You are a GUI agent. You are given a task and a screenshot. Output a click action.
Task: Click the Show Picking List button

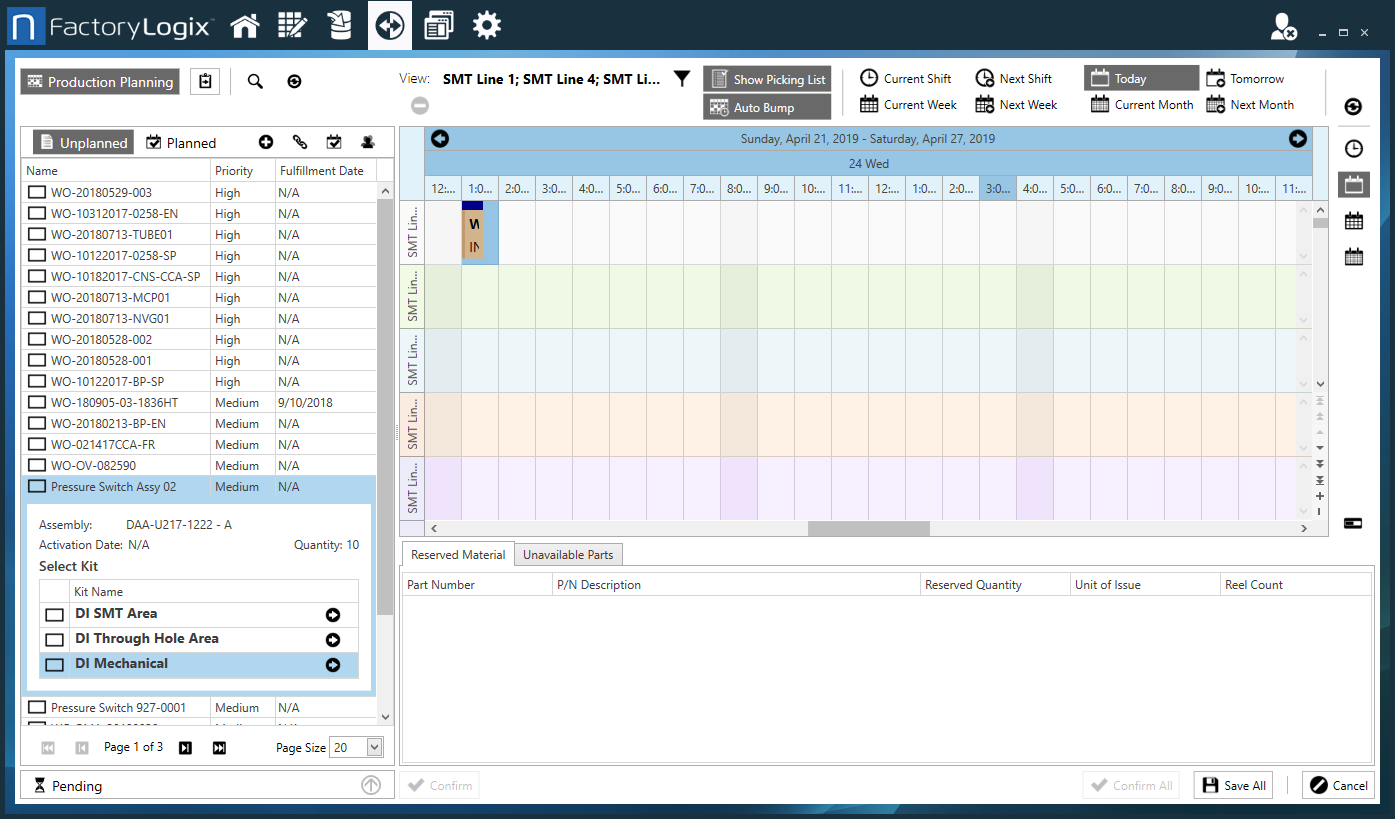pyautogui.click(x=767, y=78)
